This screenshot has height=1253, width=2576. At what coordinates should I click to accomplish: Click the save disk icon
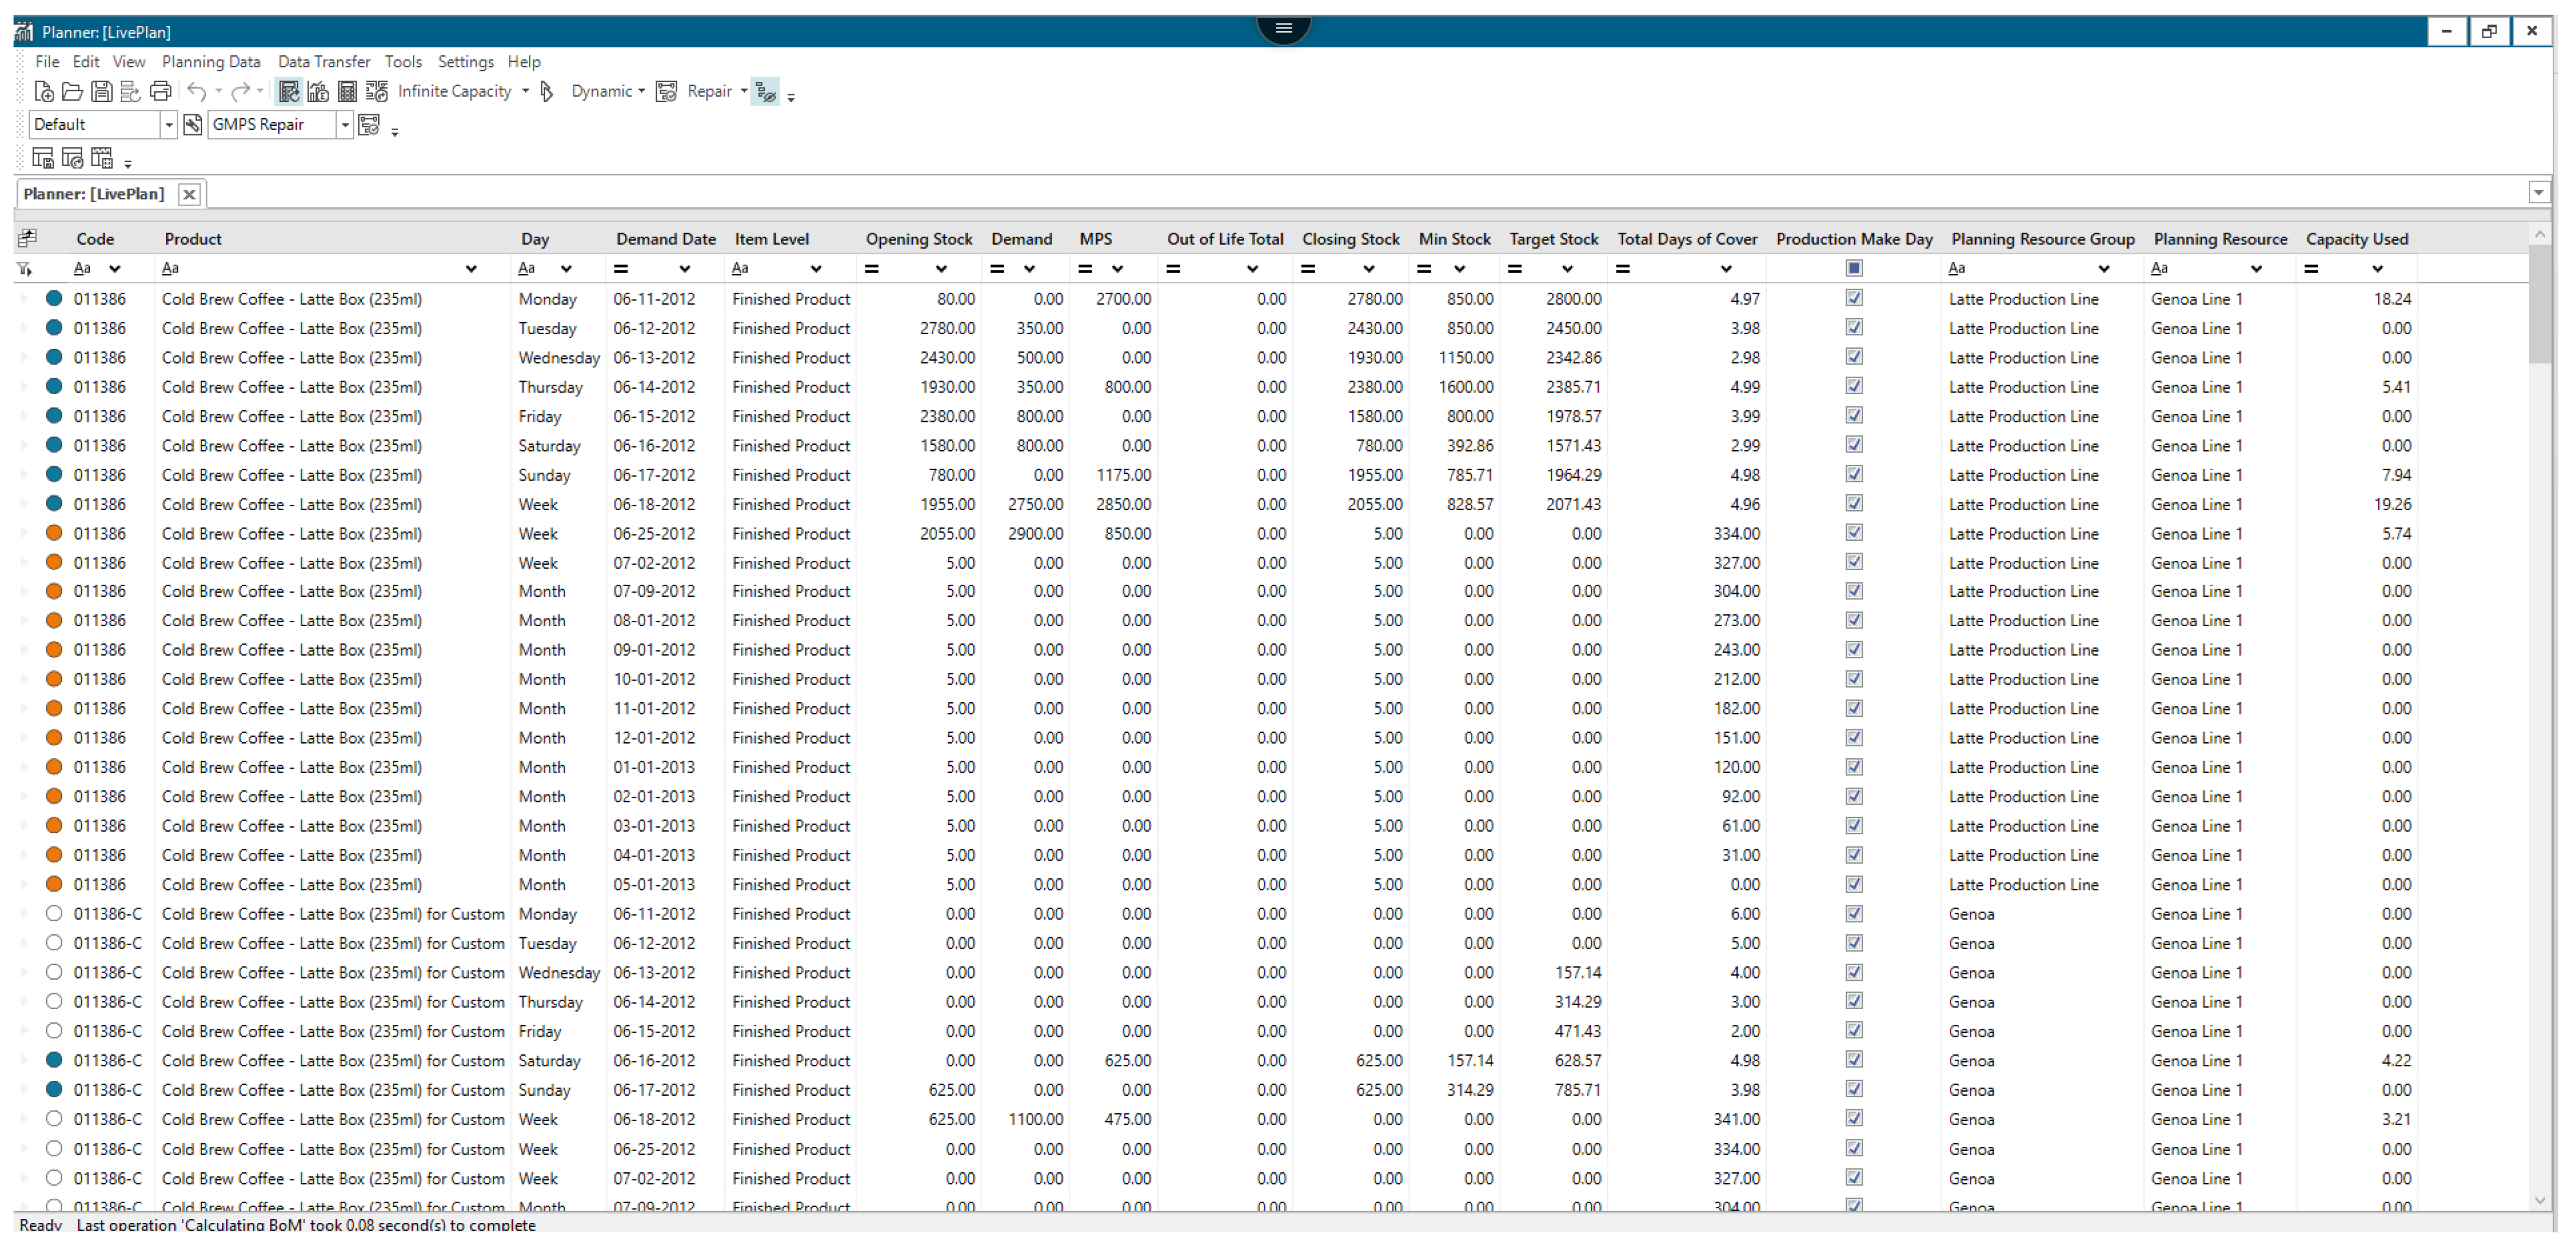pyautogui.click(x=101, y=92)
